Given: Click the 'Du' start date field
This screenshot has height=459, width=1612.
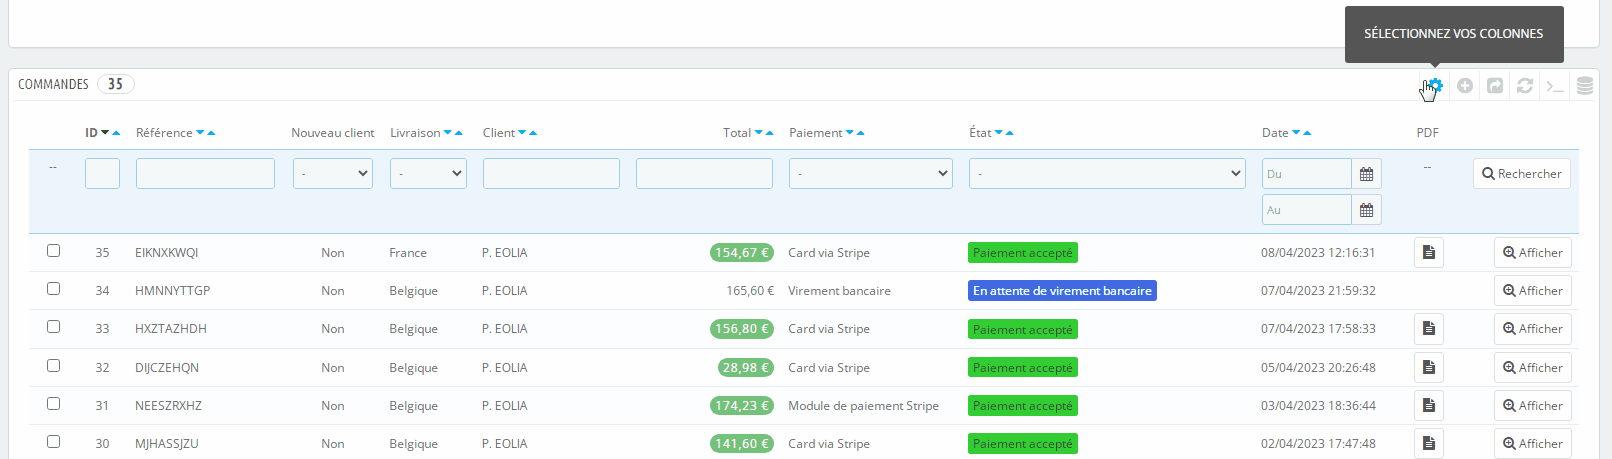Looking at the screenshot, I should pos(1307,174).
